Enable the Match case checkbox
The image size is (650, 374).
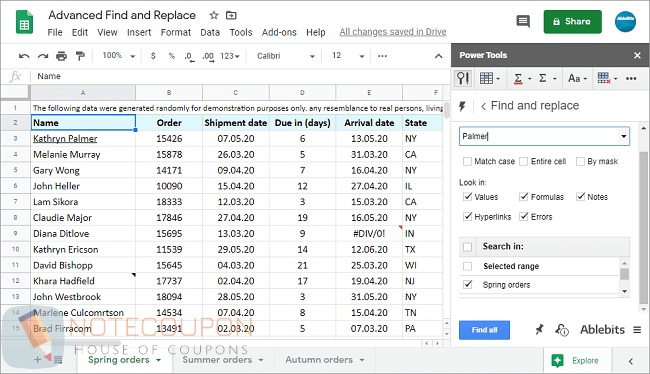(467, 161)
